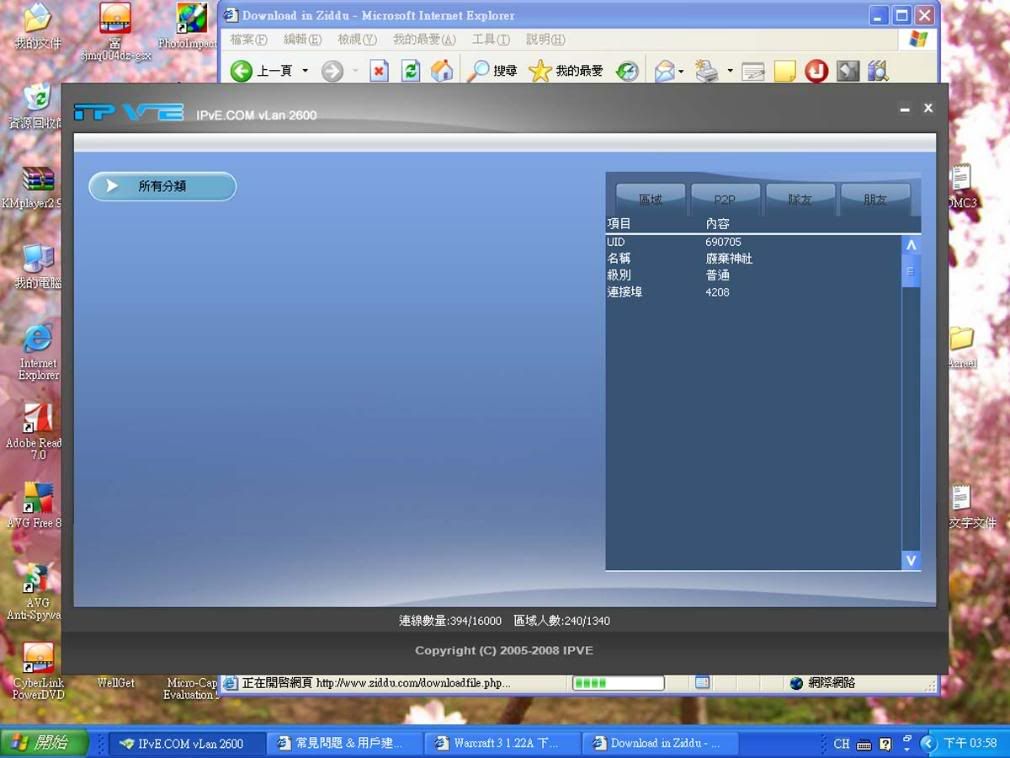Open 我的最愛 favorites star button

point(566,71)
